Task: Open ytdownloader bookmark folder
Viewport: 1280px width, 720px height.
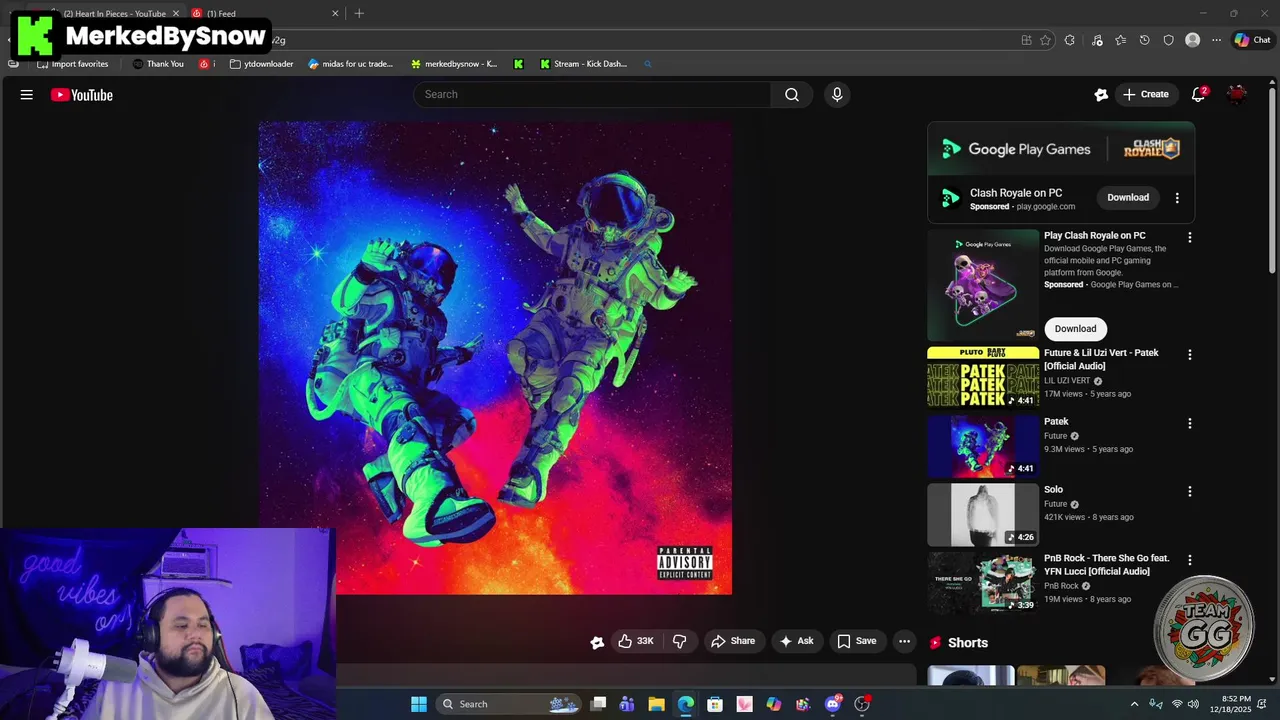Action: click(x=261, y=64)
